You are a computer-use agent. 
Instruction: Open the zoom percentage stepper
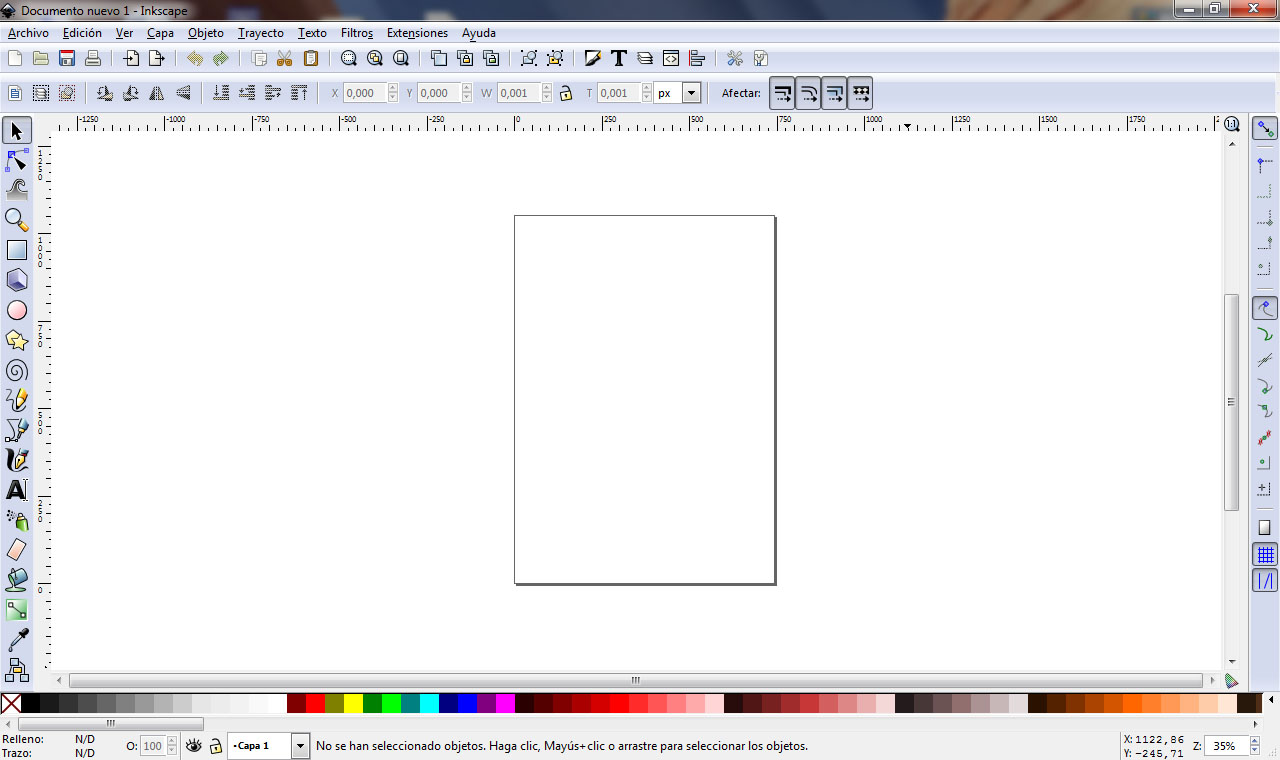coord(1253,746)
